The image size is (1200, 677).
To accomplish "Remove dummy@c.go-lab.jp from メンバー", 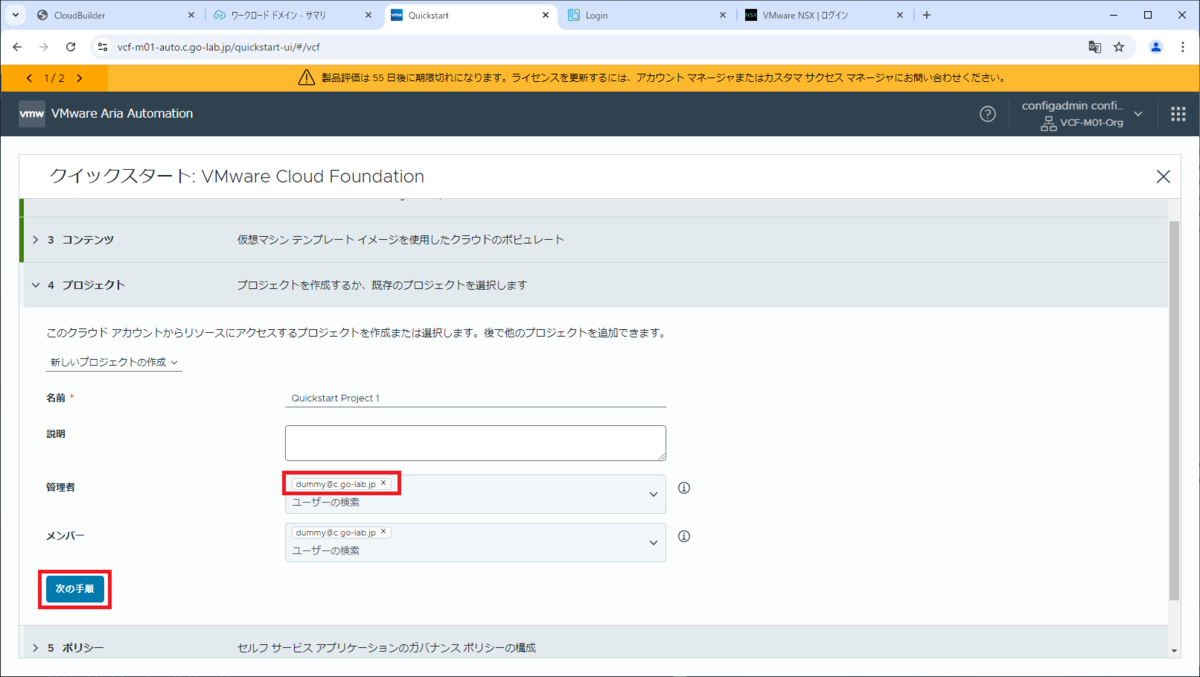I will pyautogui.click(x=383, y=532).
